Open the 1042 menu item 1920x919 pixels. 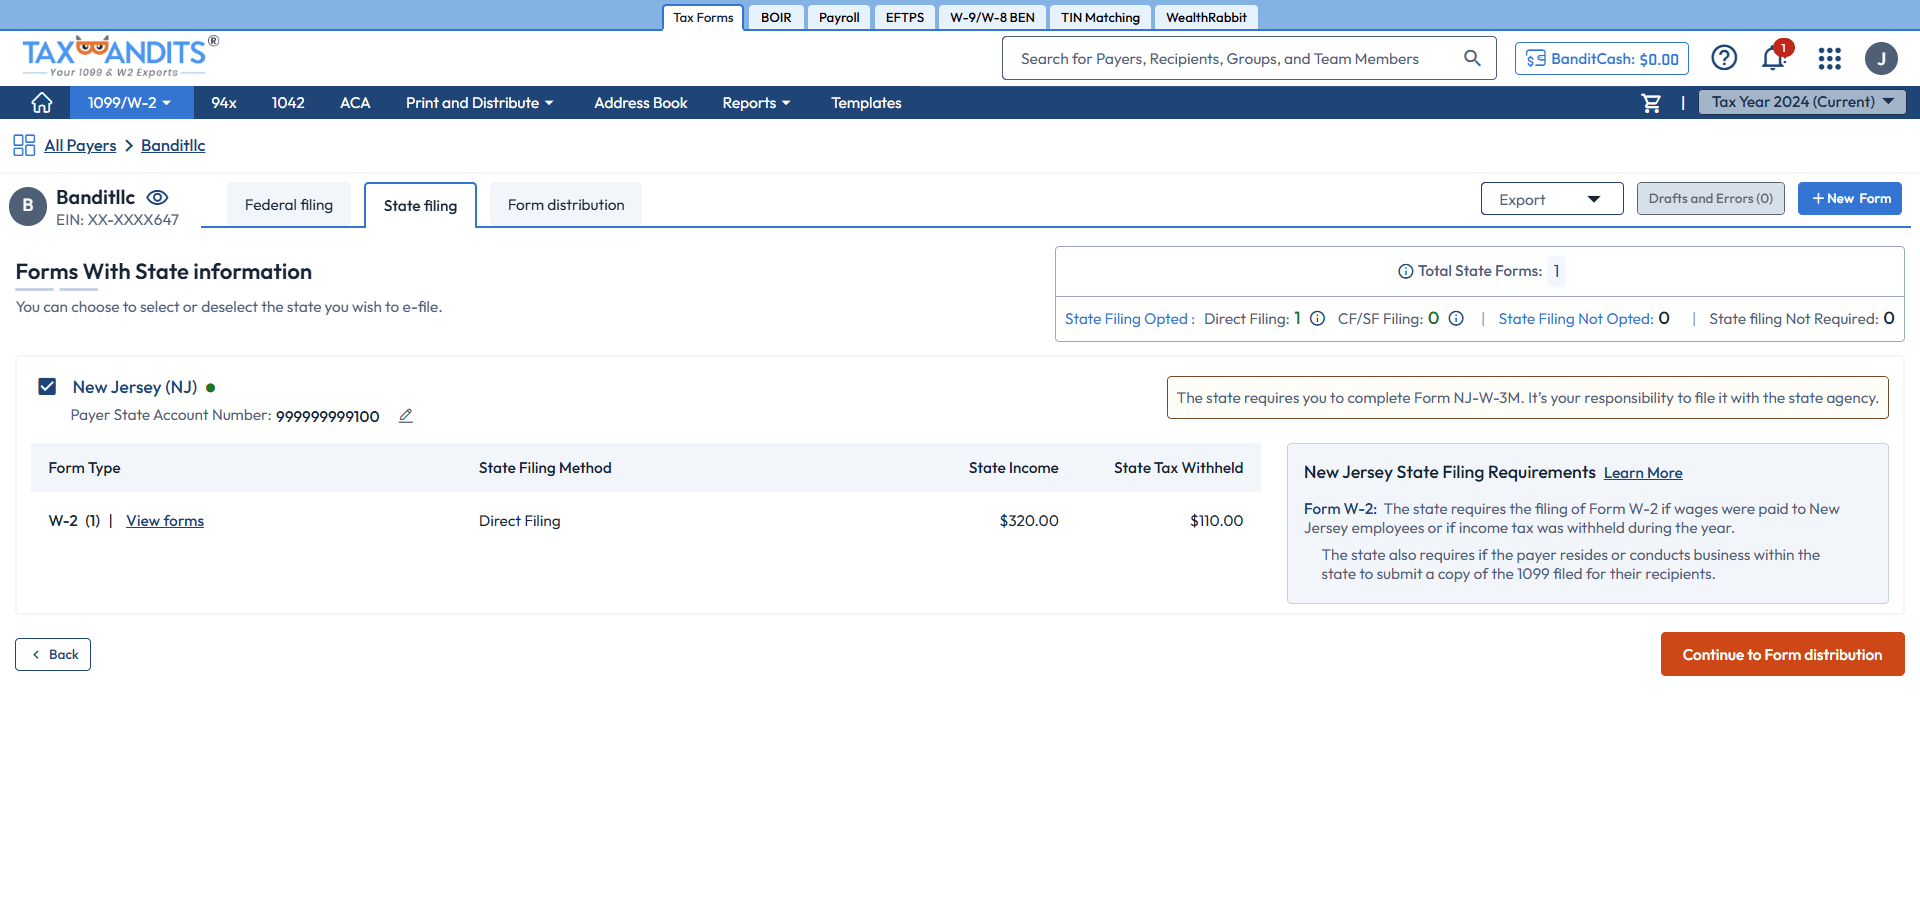coord(288,102)
